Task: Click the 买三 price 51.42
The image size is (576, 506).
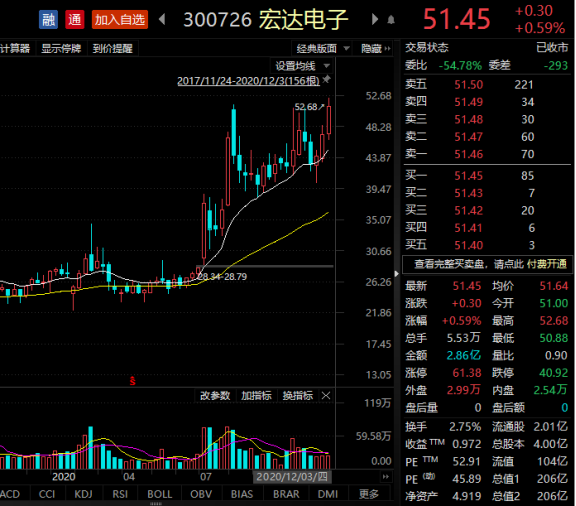Action: coord(468,210)
